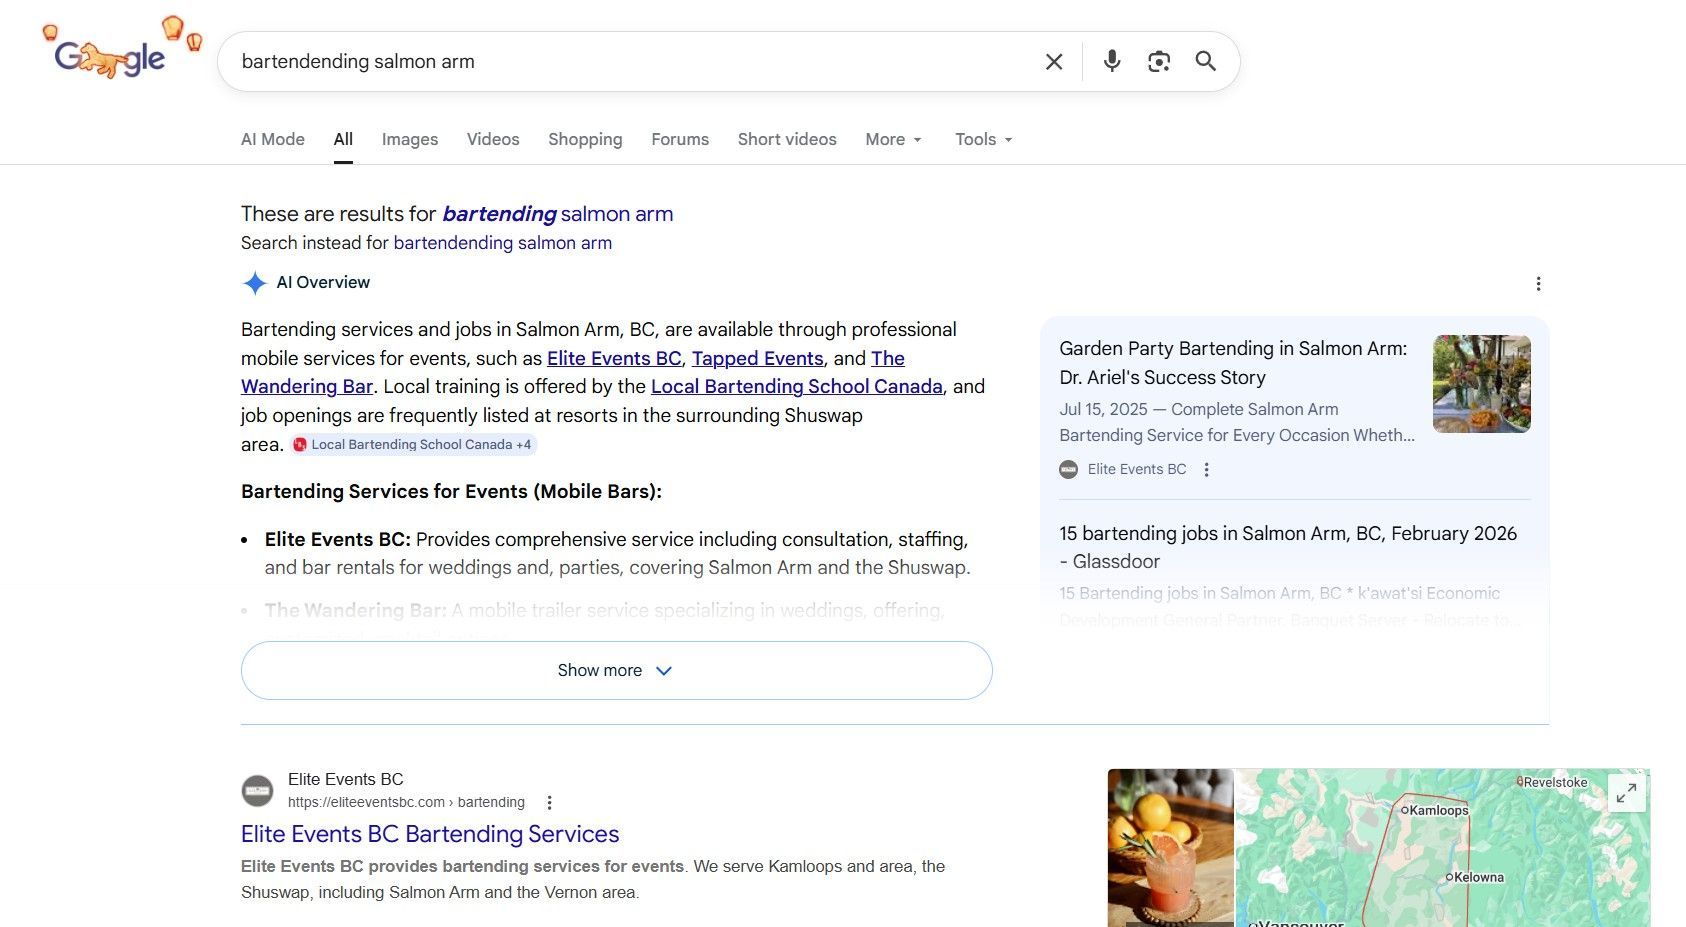Expand the map to fullscreen
1686x927 pixels.
pos(1627,792)
